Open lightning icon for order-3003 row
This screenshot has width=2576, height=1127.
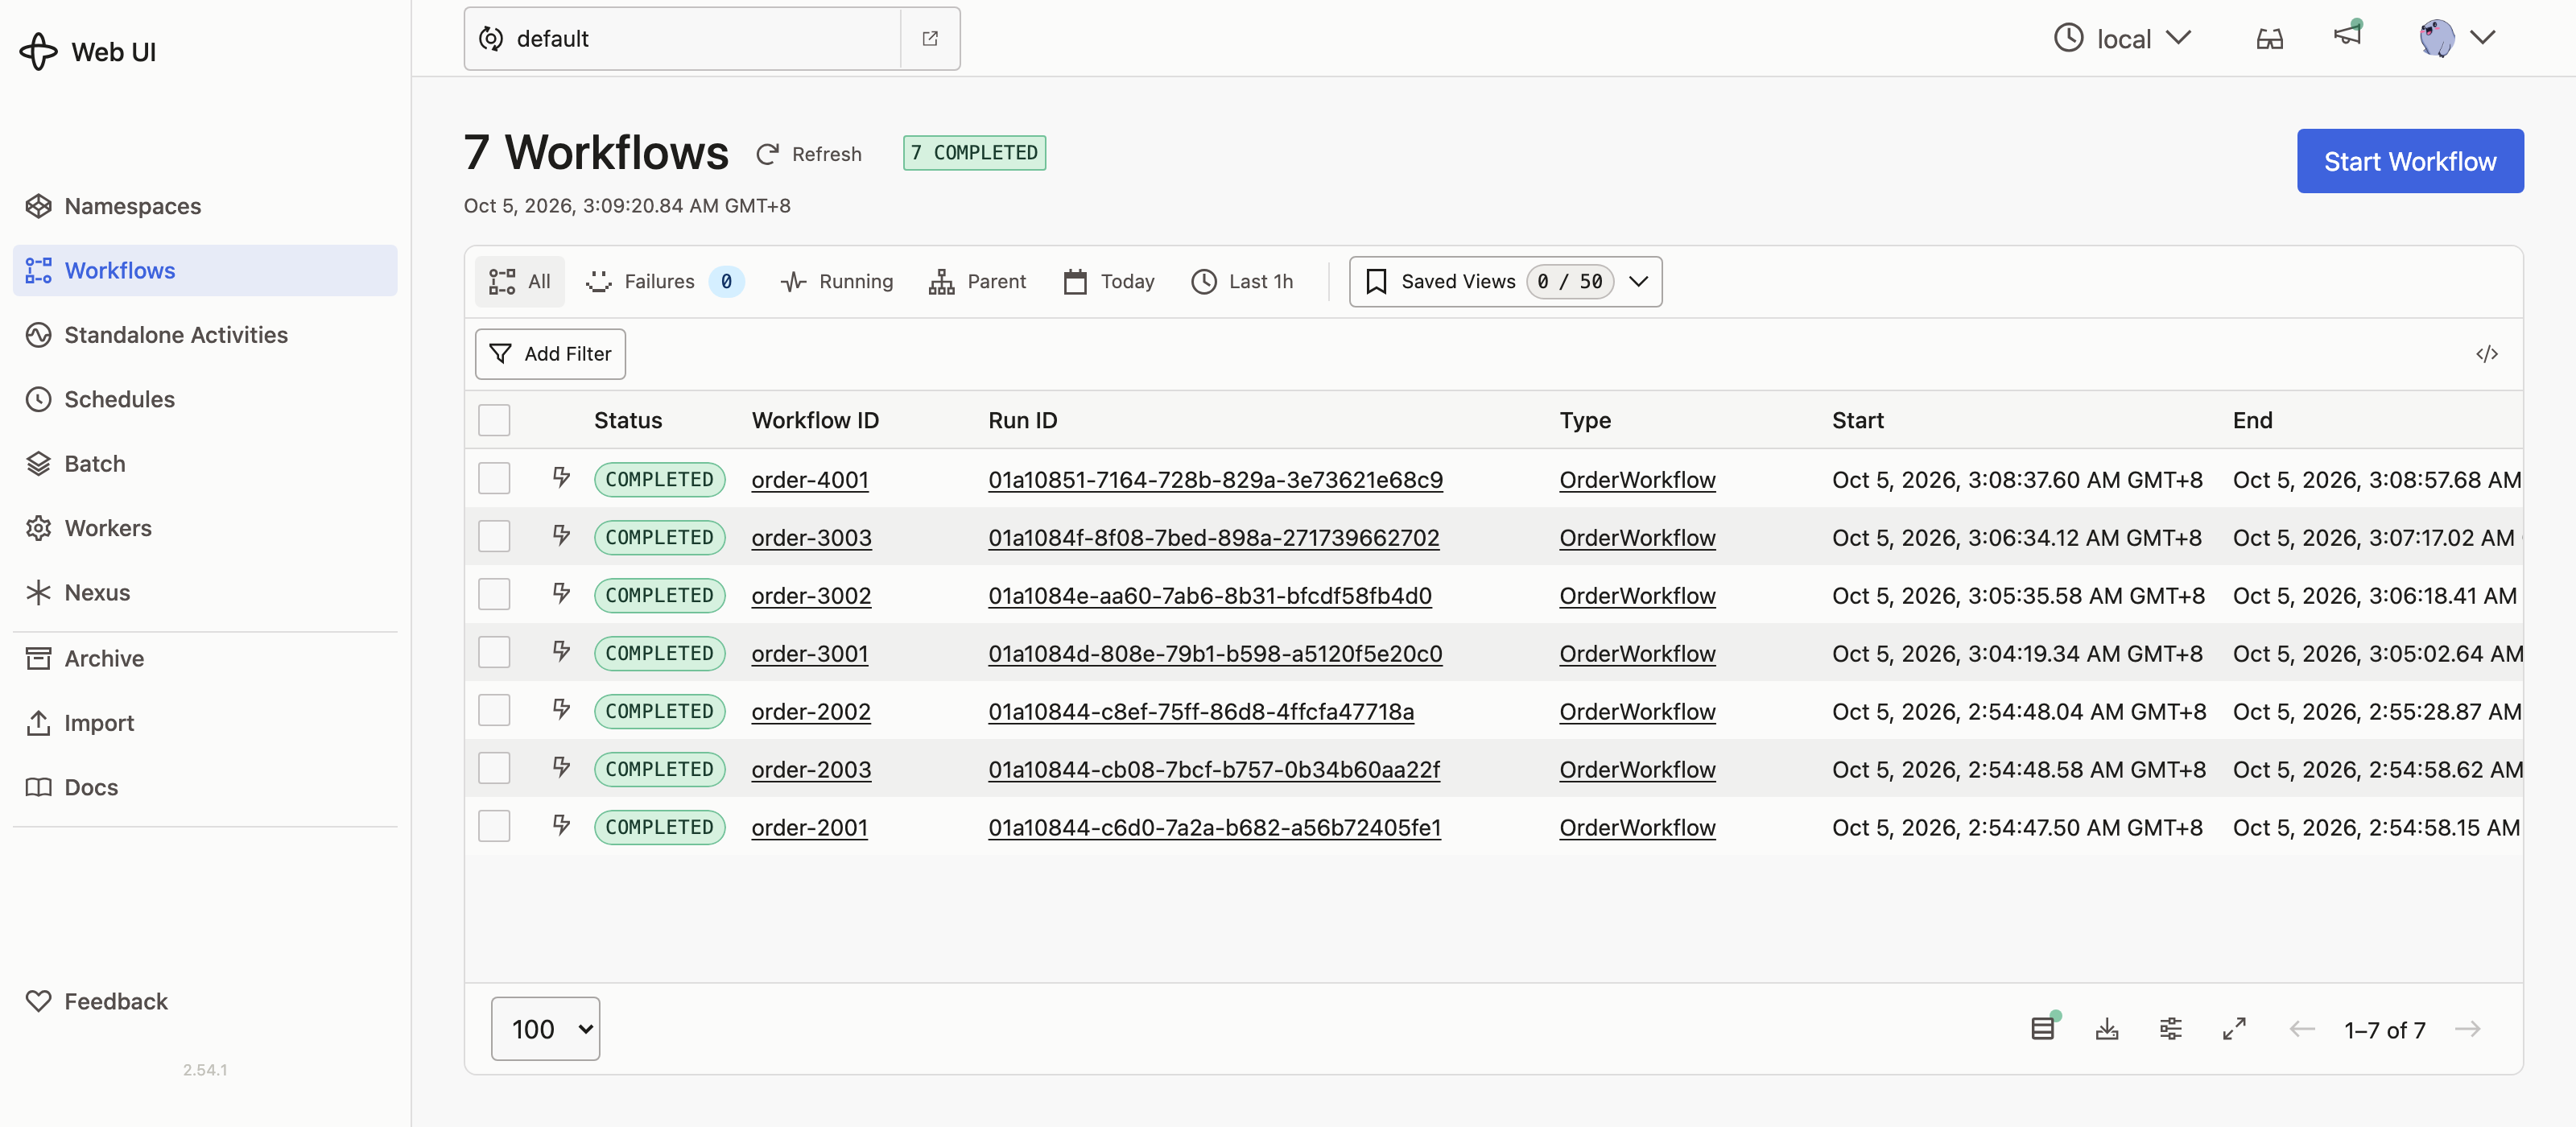click(x=561, y=535)
